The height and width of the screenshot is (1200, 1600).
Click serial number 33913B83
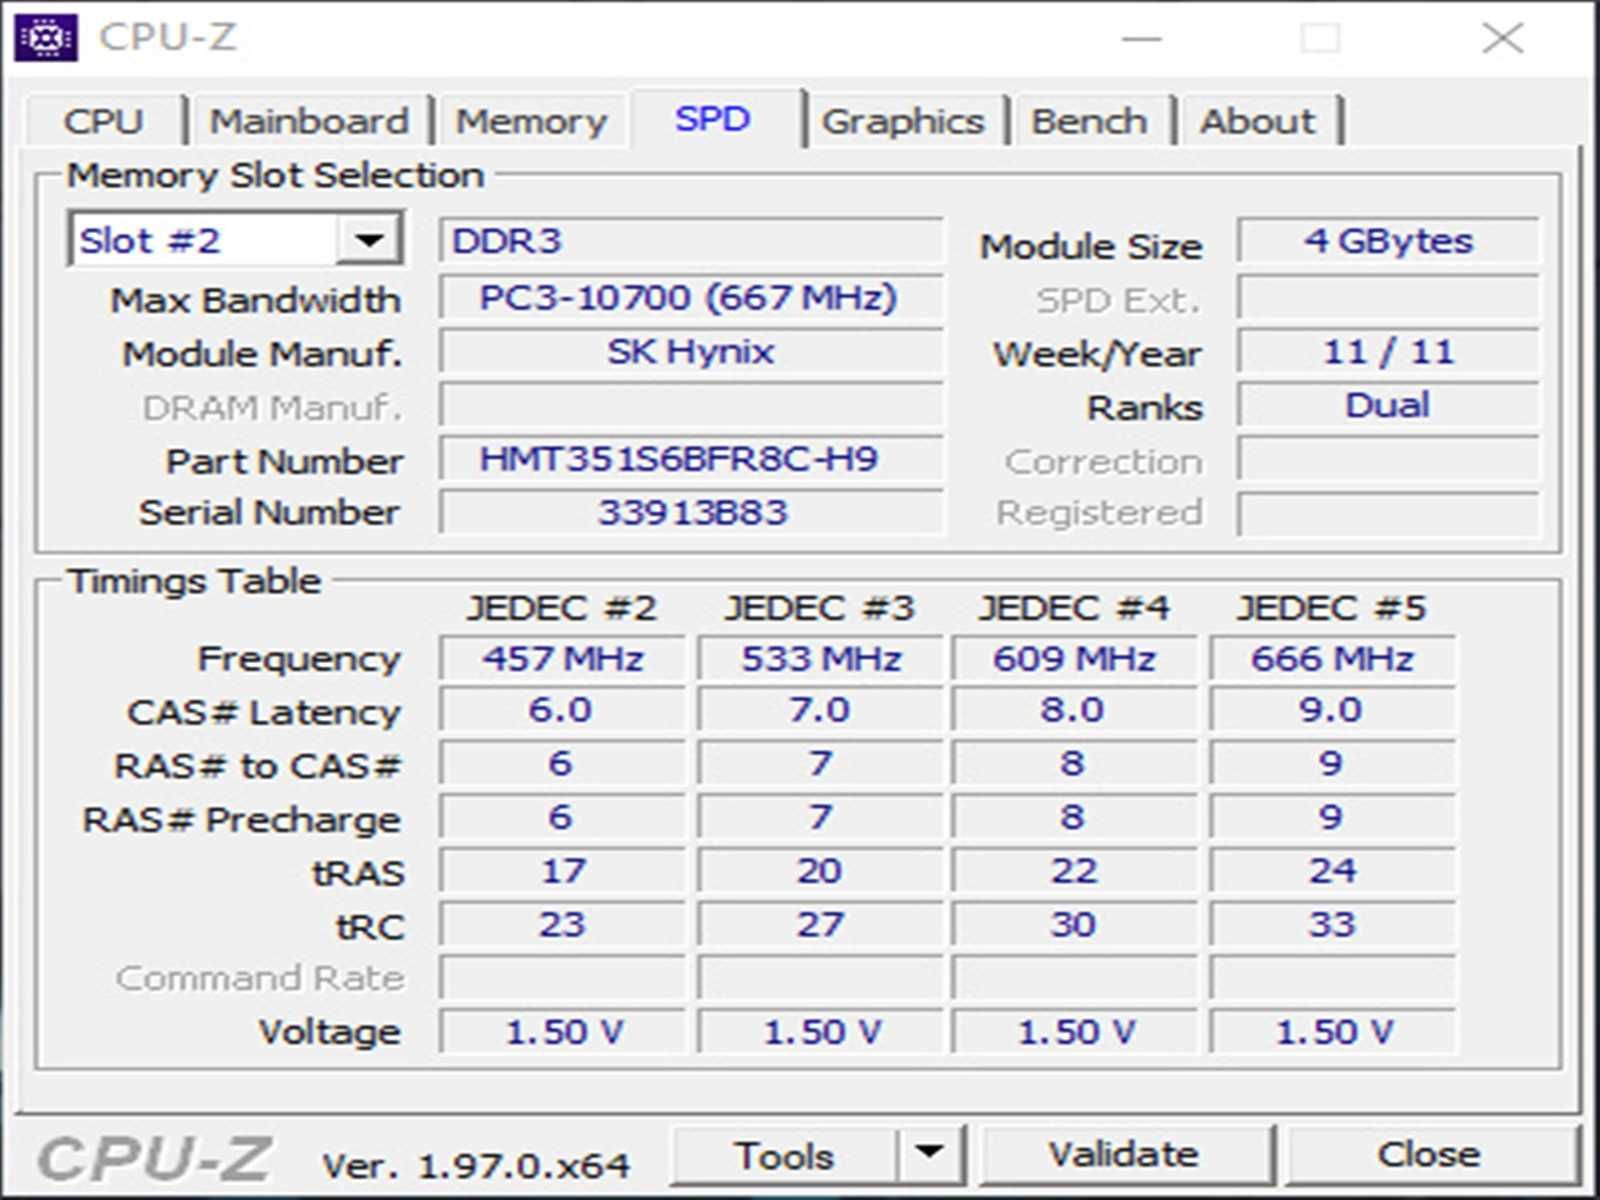(691, 512)
